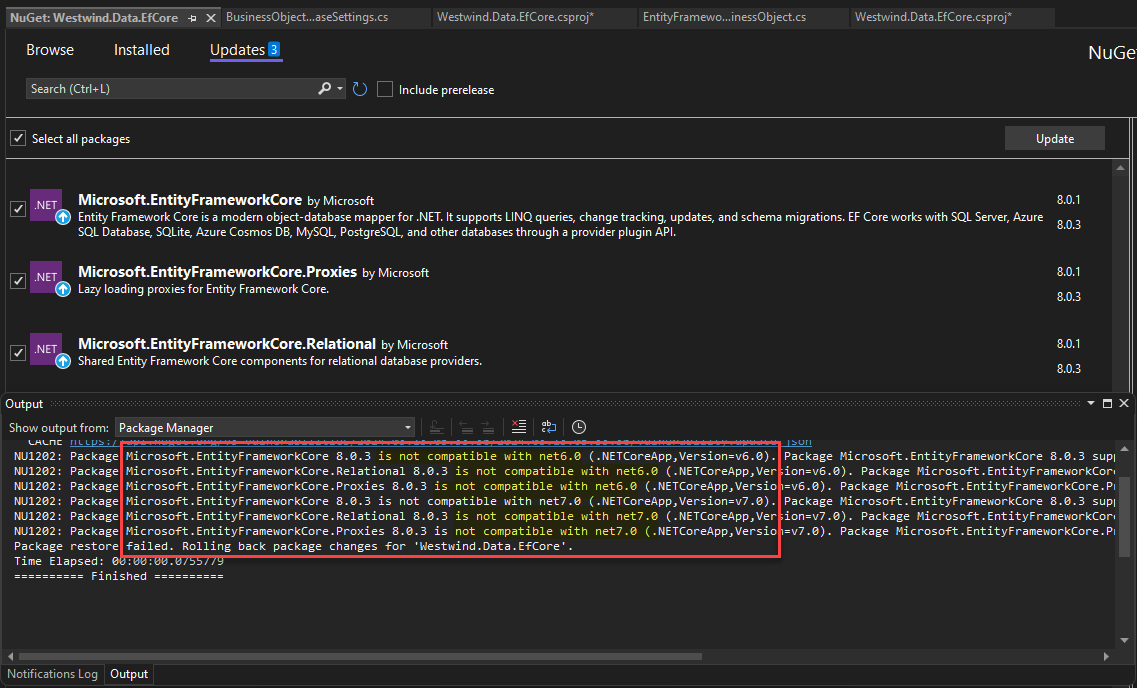The image size is (1137, 688).
Task: Switch to Notifications Log tab
Action: (x=52, y=674)
